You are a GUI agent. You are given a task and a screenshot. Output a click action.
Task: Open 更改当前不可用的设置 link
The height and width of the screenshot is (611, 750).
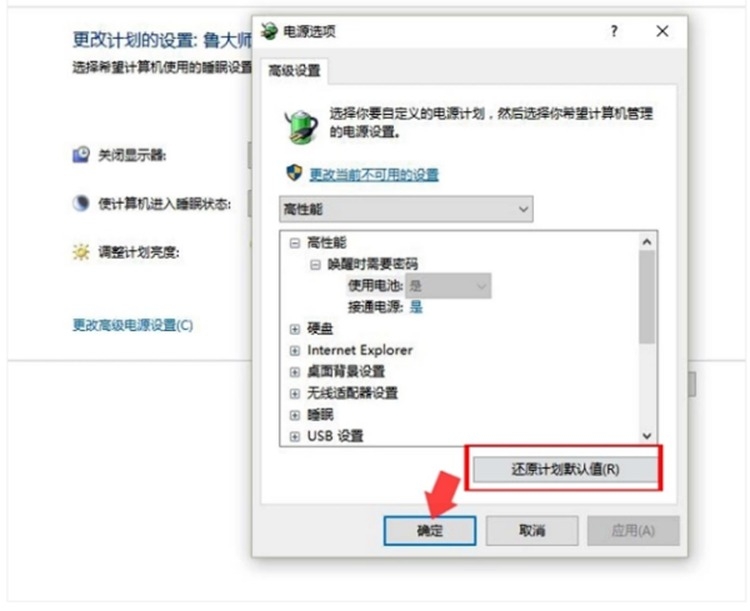tap(374, 175)
